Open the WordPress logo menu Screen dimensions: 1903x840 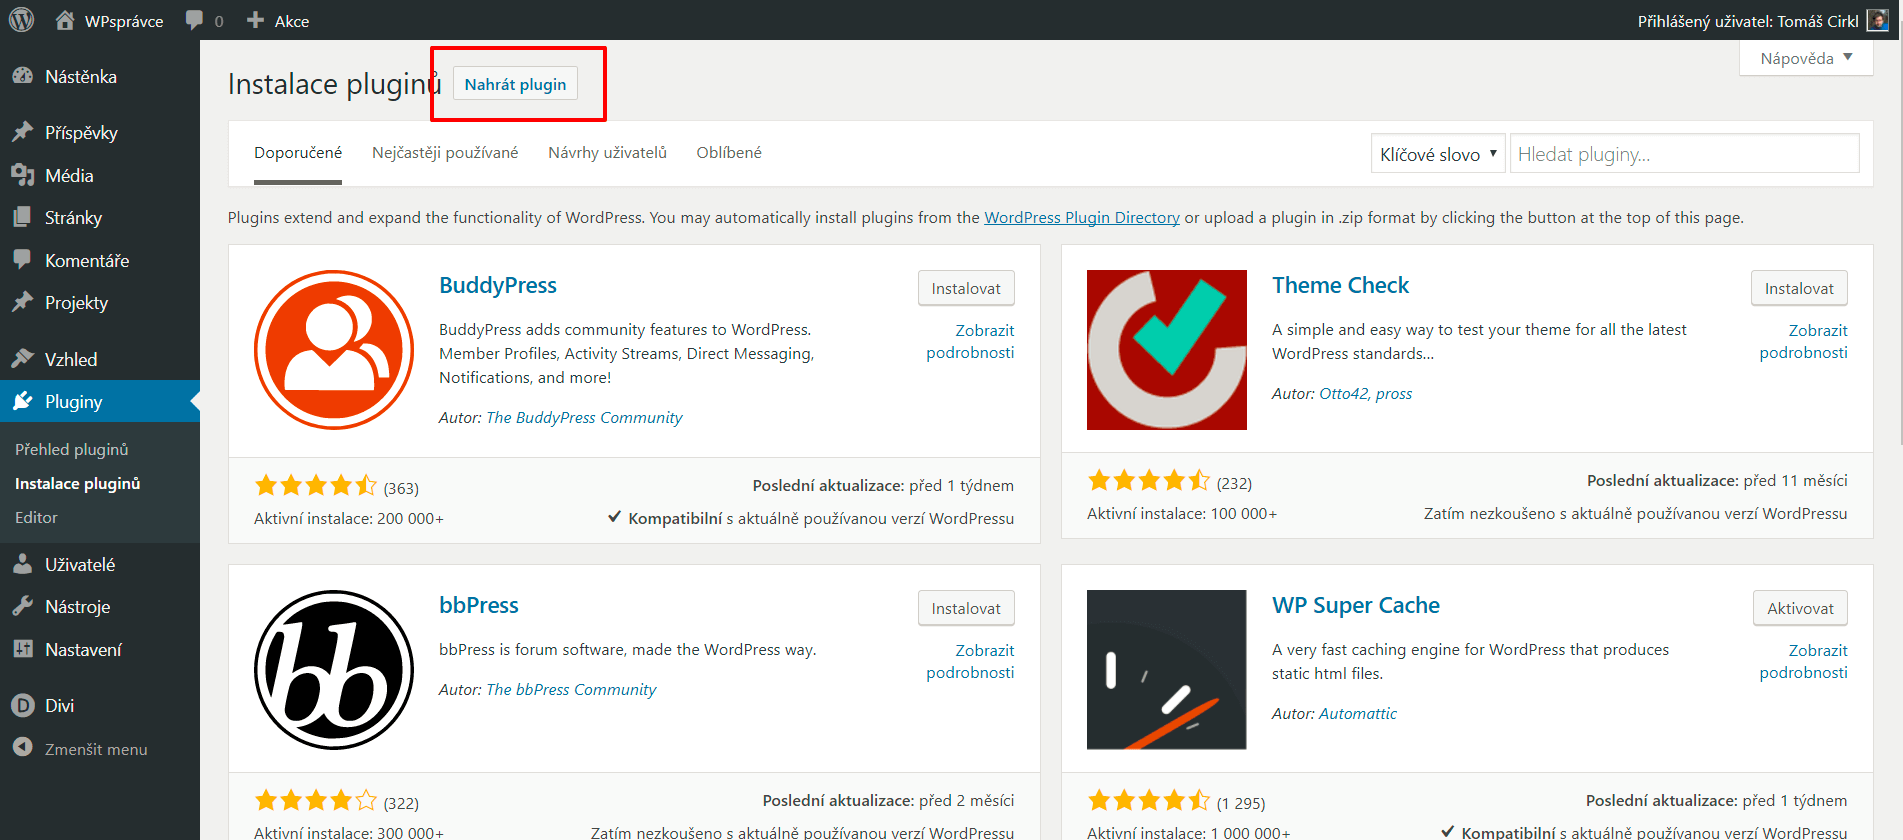[x=22, y=20]
